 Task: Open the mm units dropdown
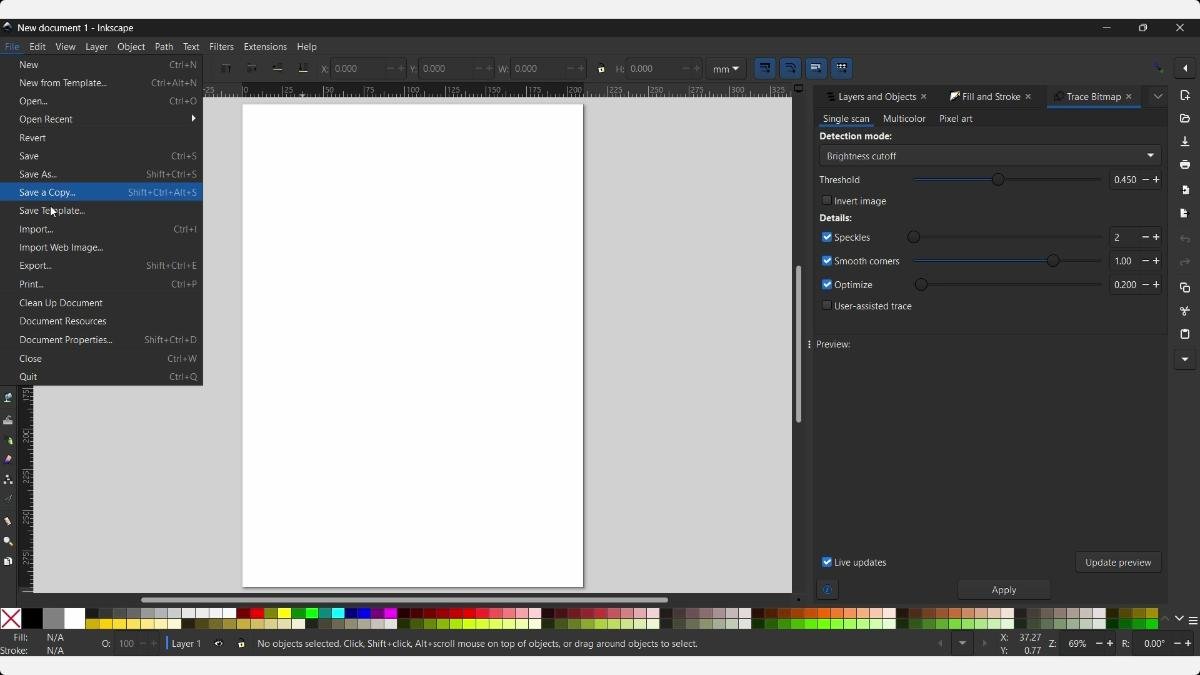tap(726, 69)
